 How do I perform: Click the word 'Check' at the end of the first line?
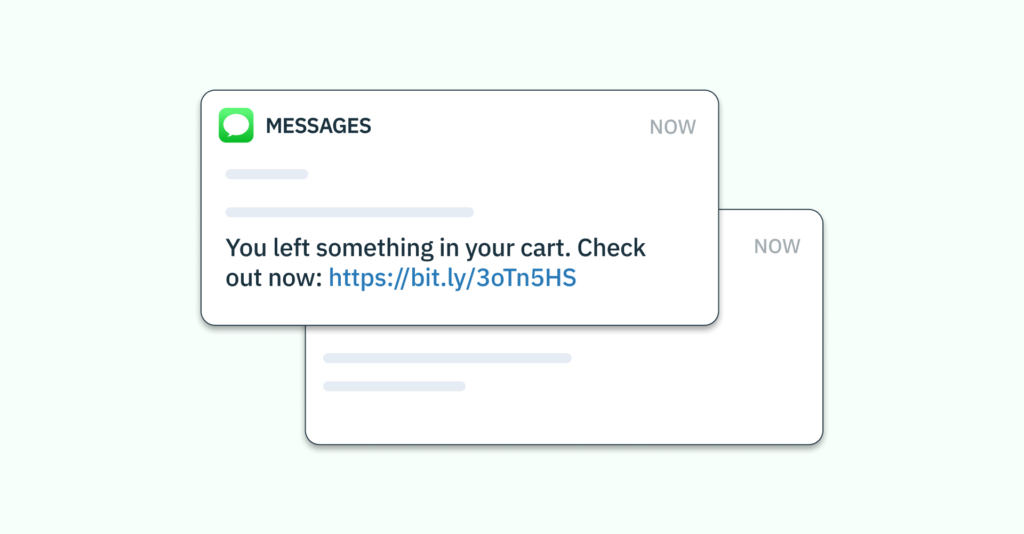tap(611, 247)
